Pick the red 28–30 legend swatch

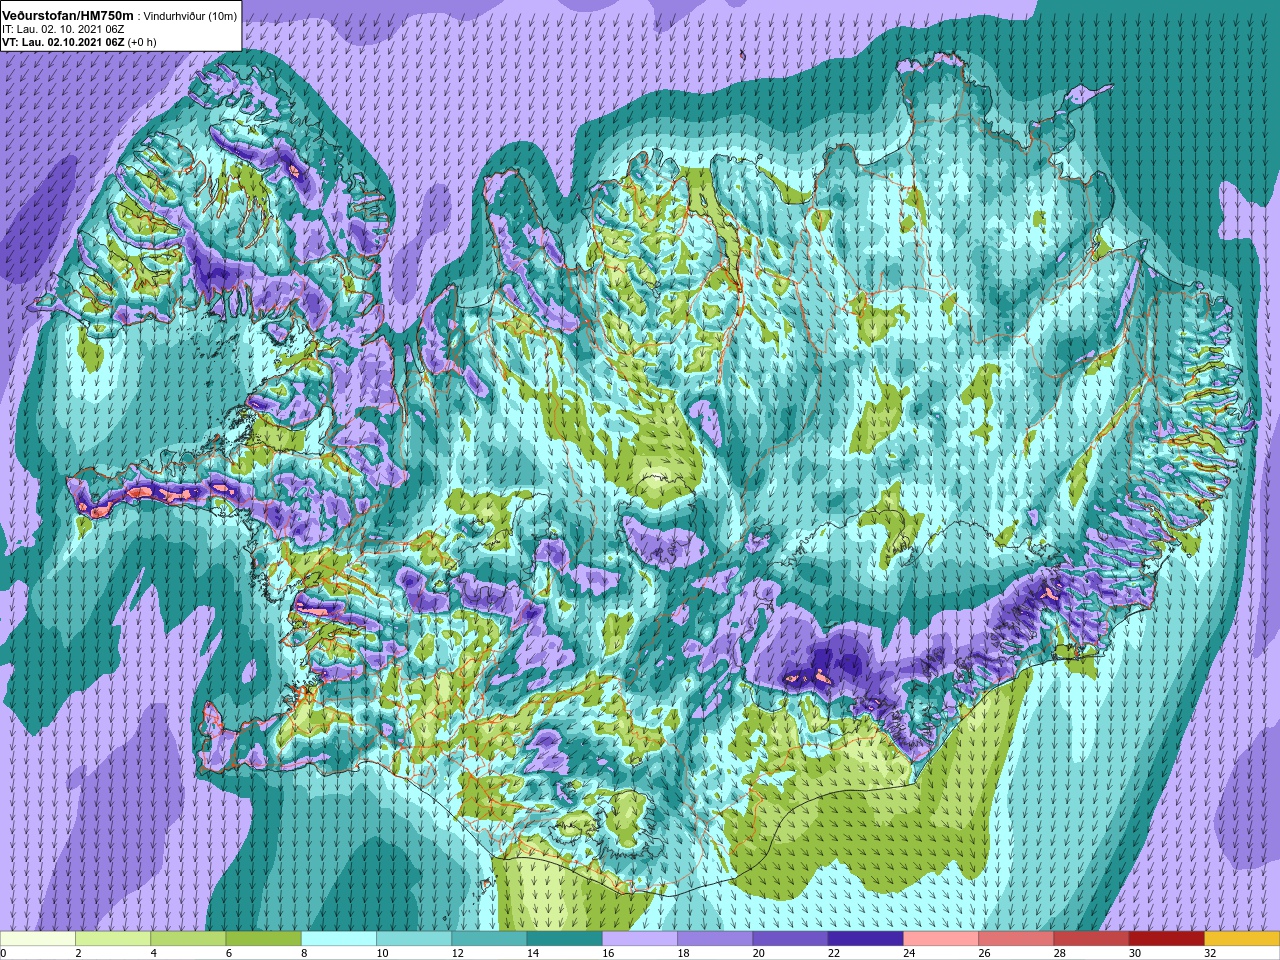pos(1091,939)
